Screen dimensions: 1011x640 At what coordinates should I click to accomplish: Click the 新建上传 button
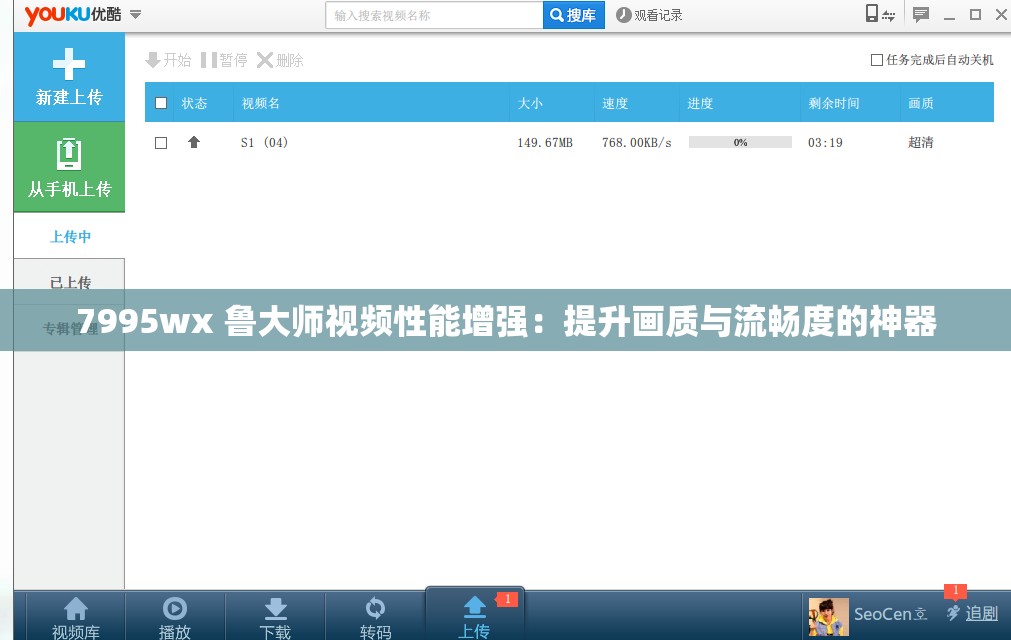[68, 76]
